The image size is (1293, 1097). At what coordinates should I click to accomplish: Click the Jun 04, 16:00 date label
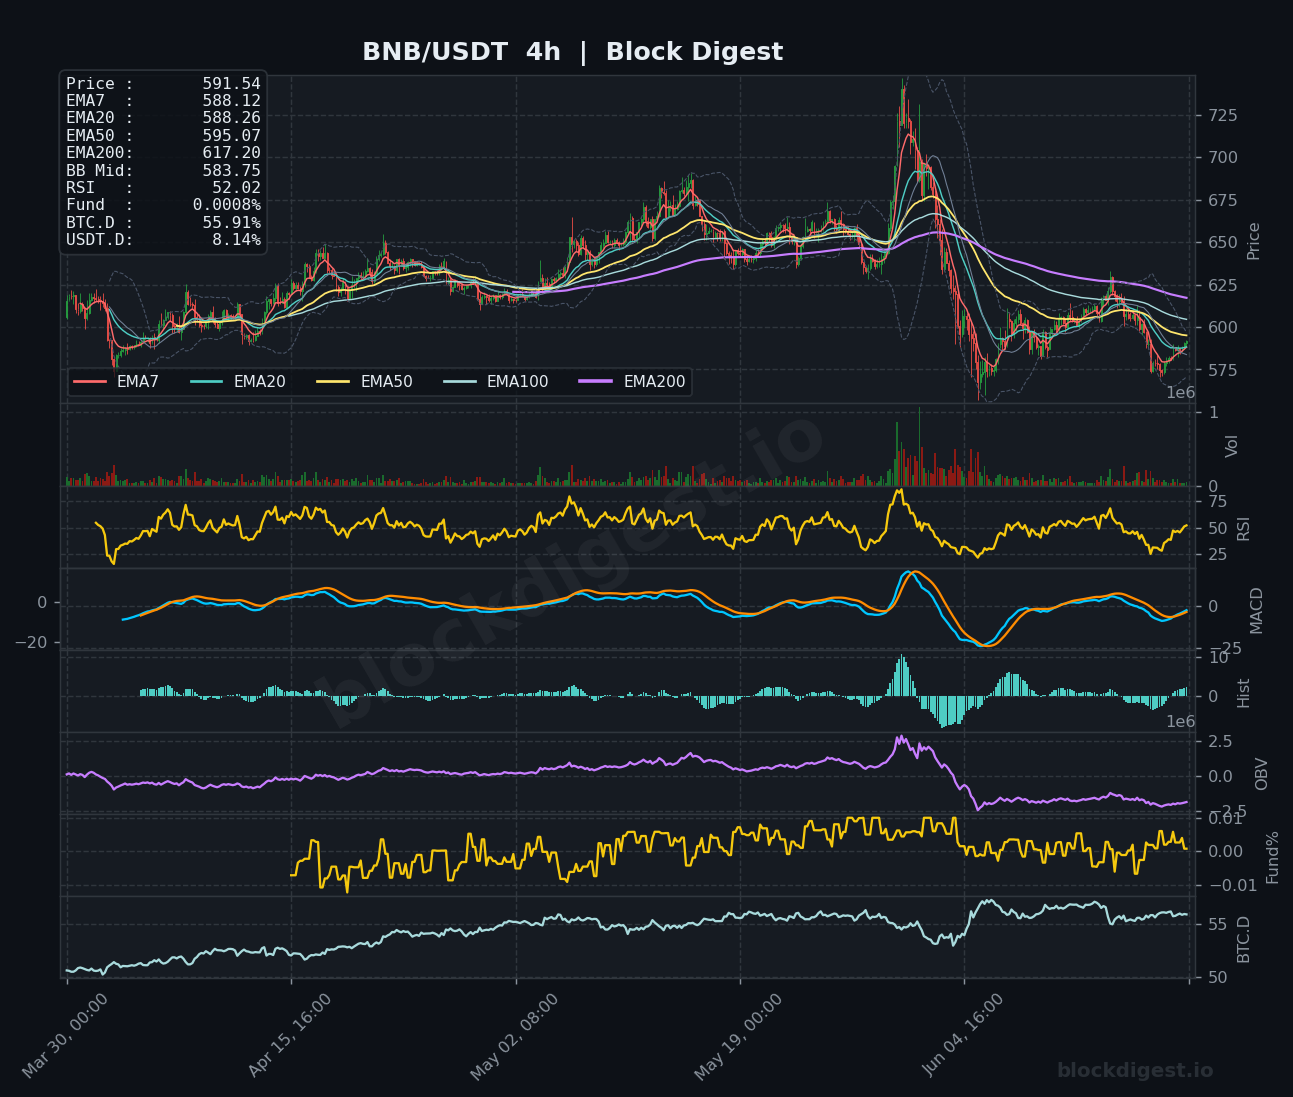(x=961, y=1036)
